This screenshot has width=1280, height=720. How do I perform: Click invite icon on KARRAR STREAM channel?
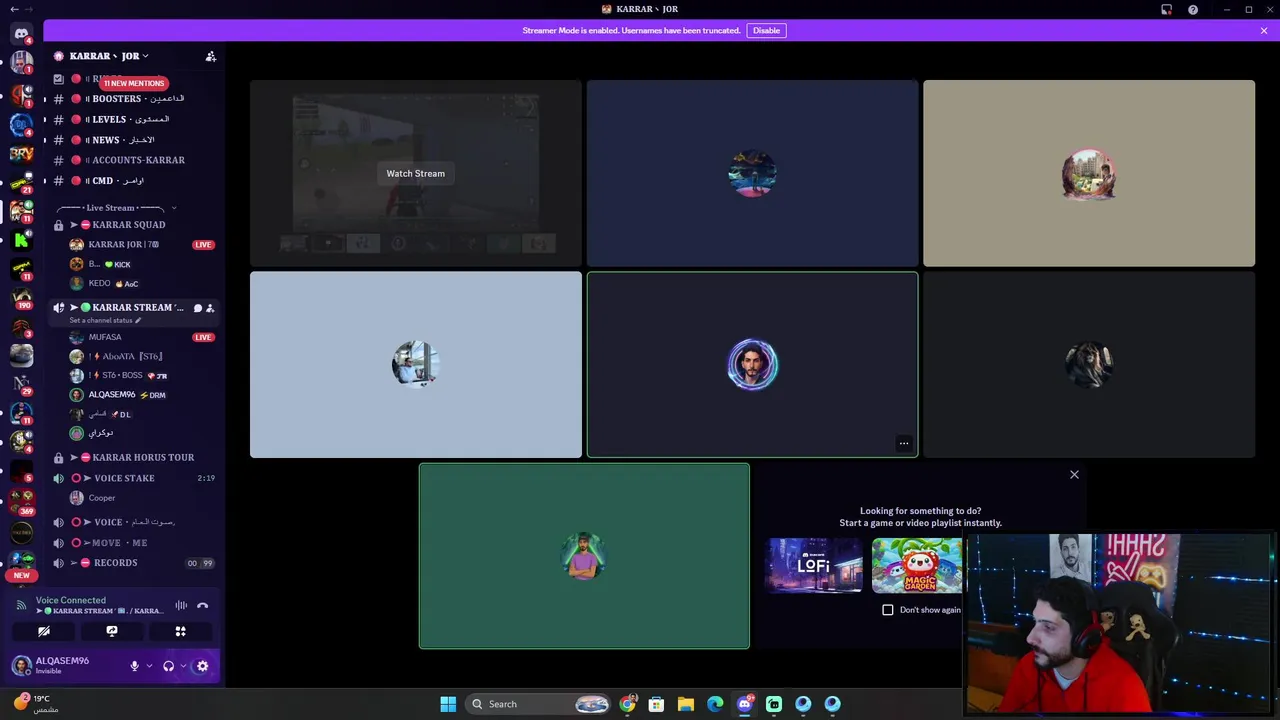(x=210, y=308)
